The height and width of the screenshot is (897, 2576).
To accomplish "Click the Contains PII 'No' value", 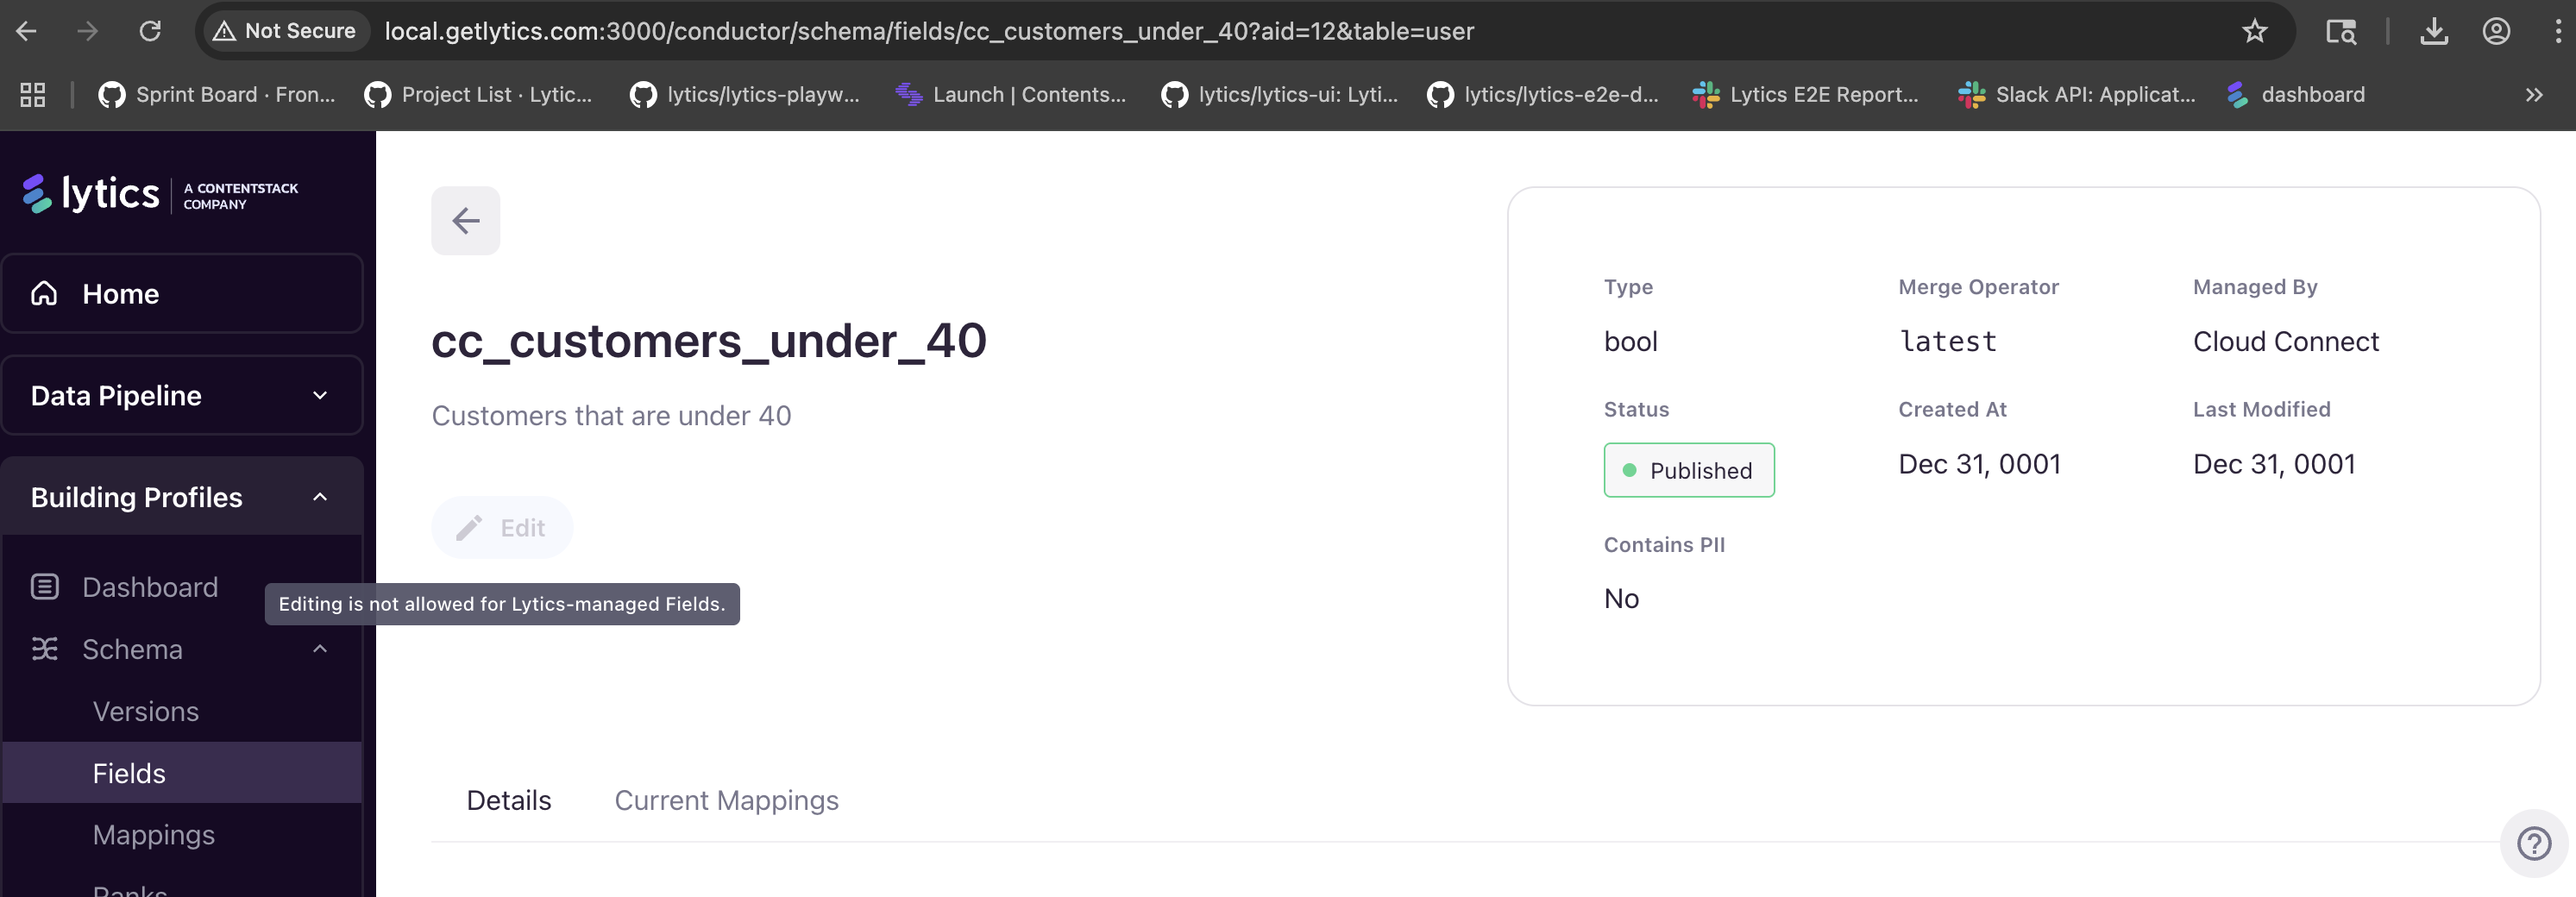I will tap(1622, 599).
